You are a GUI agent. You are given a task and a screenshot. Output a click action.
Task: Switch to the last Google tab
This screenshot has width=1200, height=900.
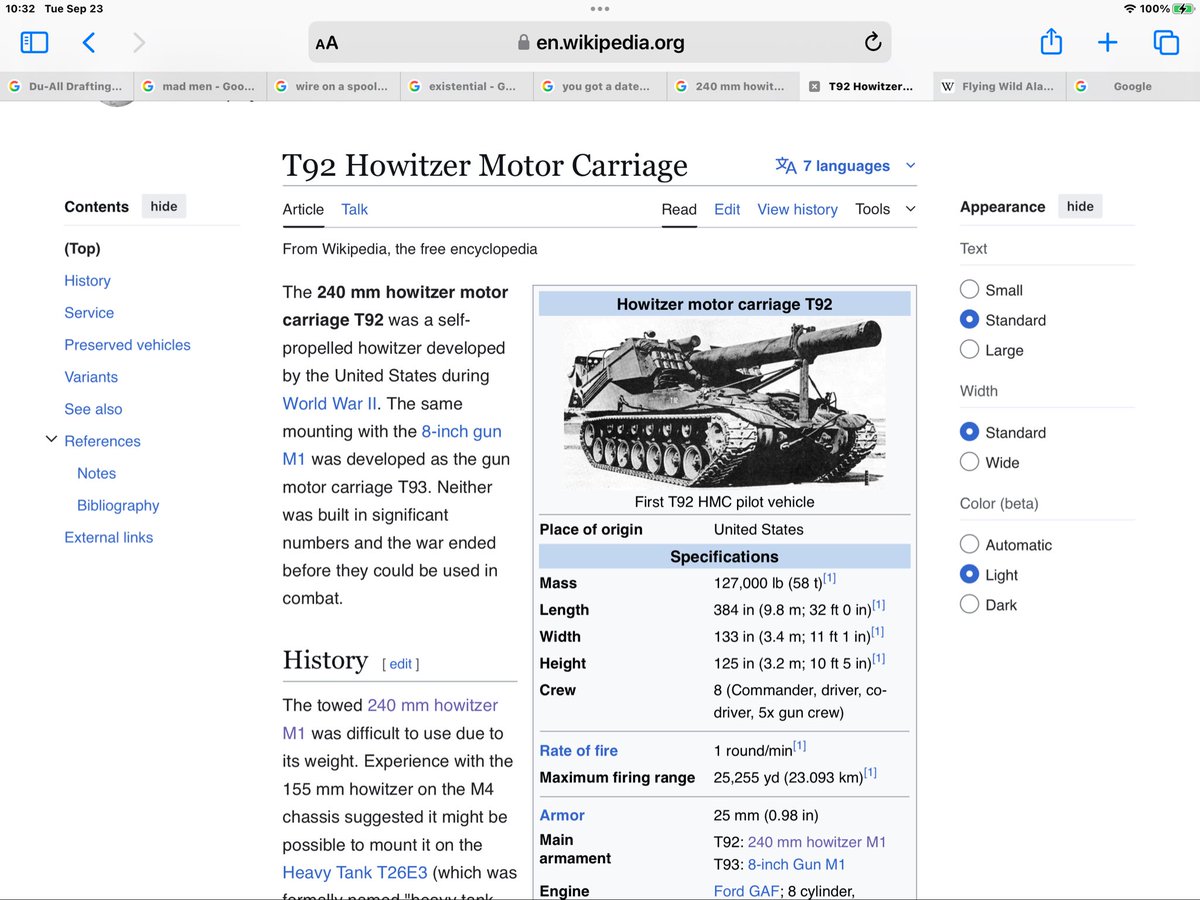[1133, 87]
